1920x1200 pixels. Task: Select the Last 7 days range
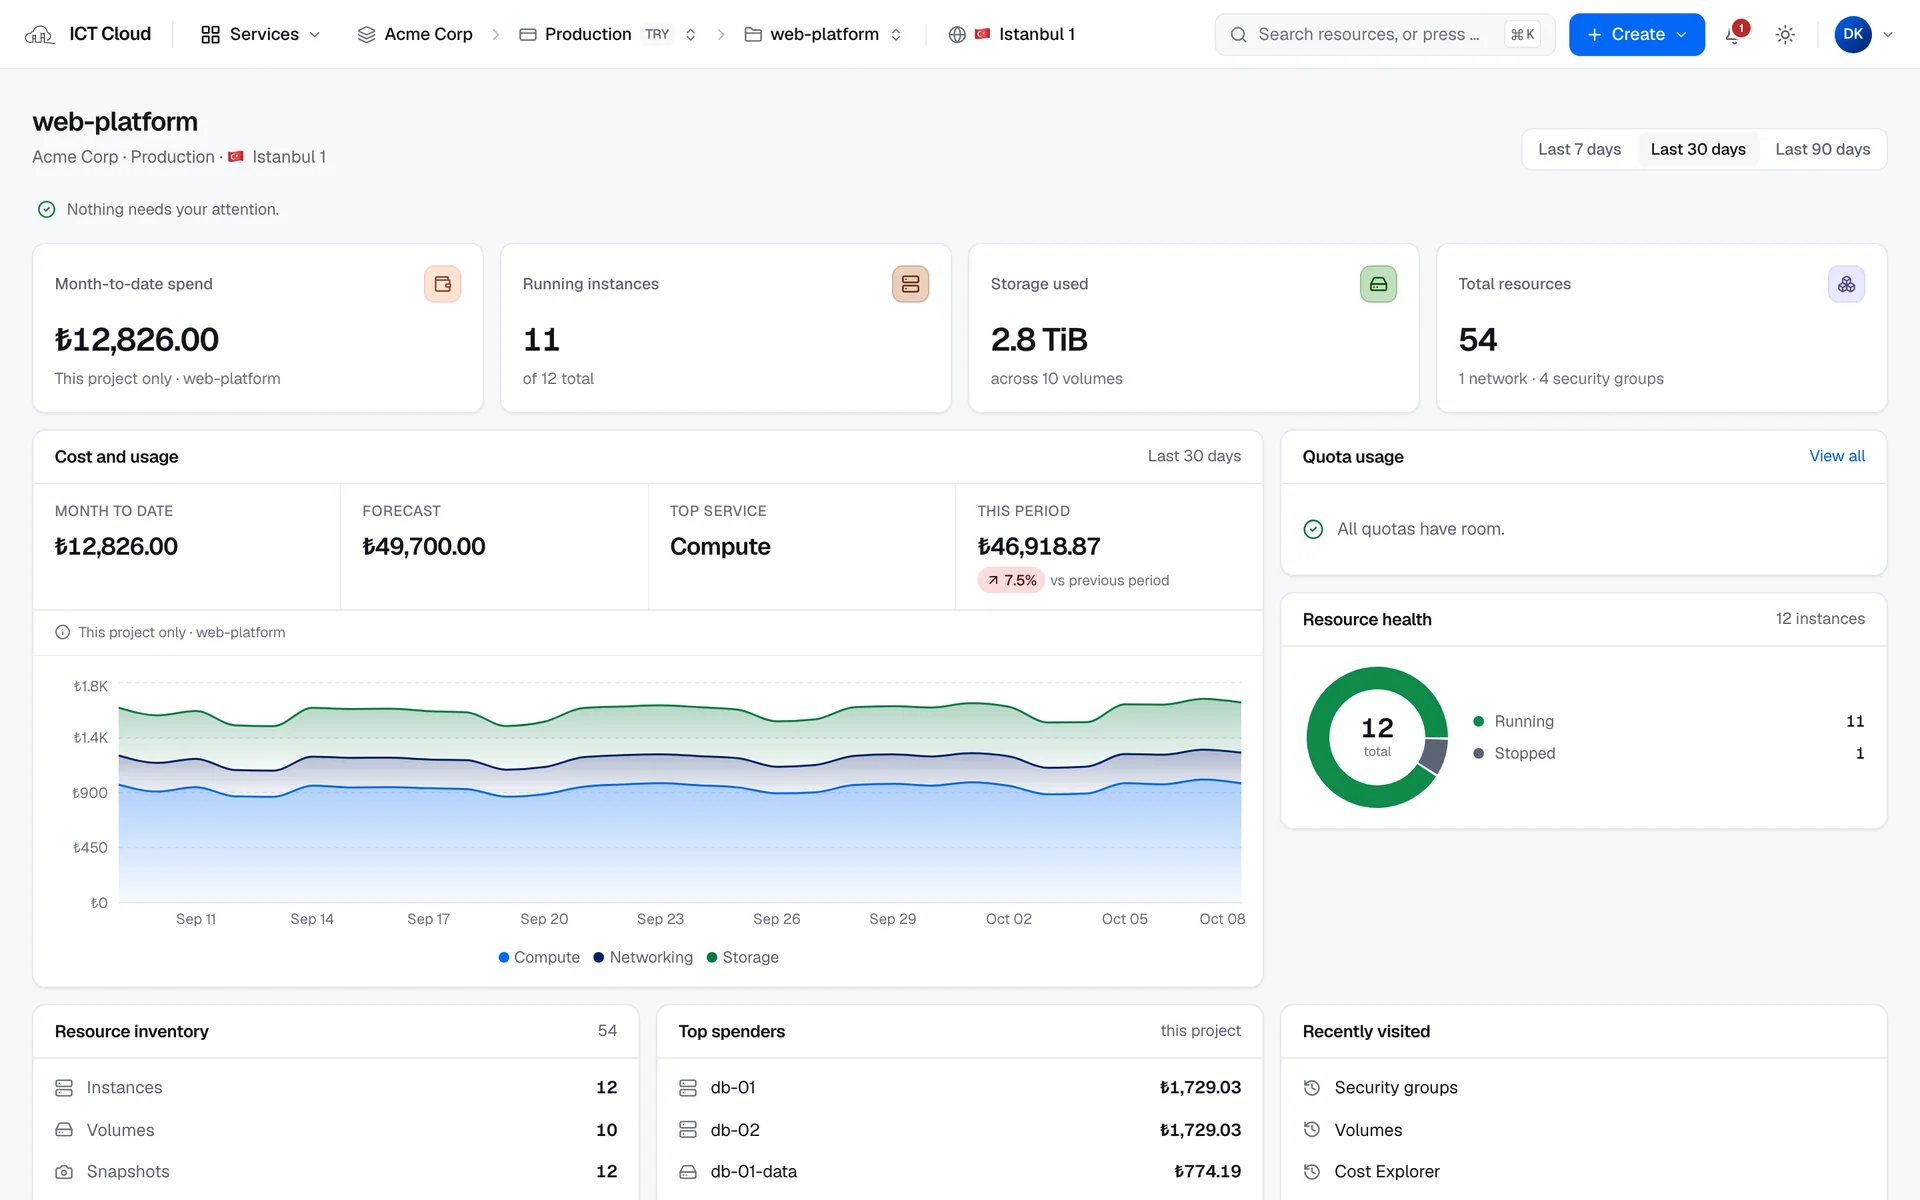coord(1579,149)
